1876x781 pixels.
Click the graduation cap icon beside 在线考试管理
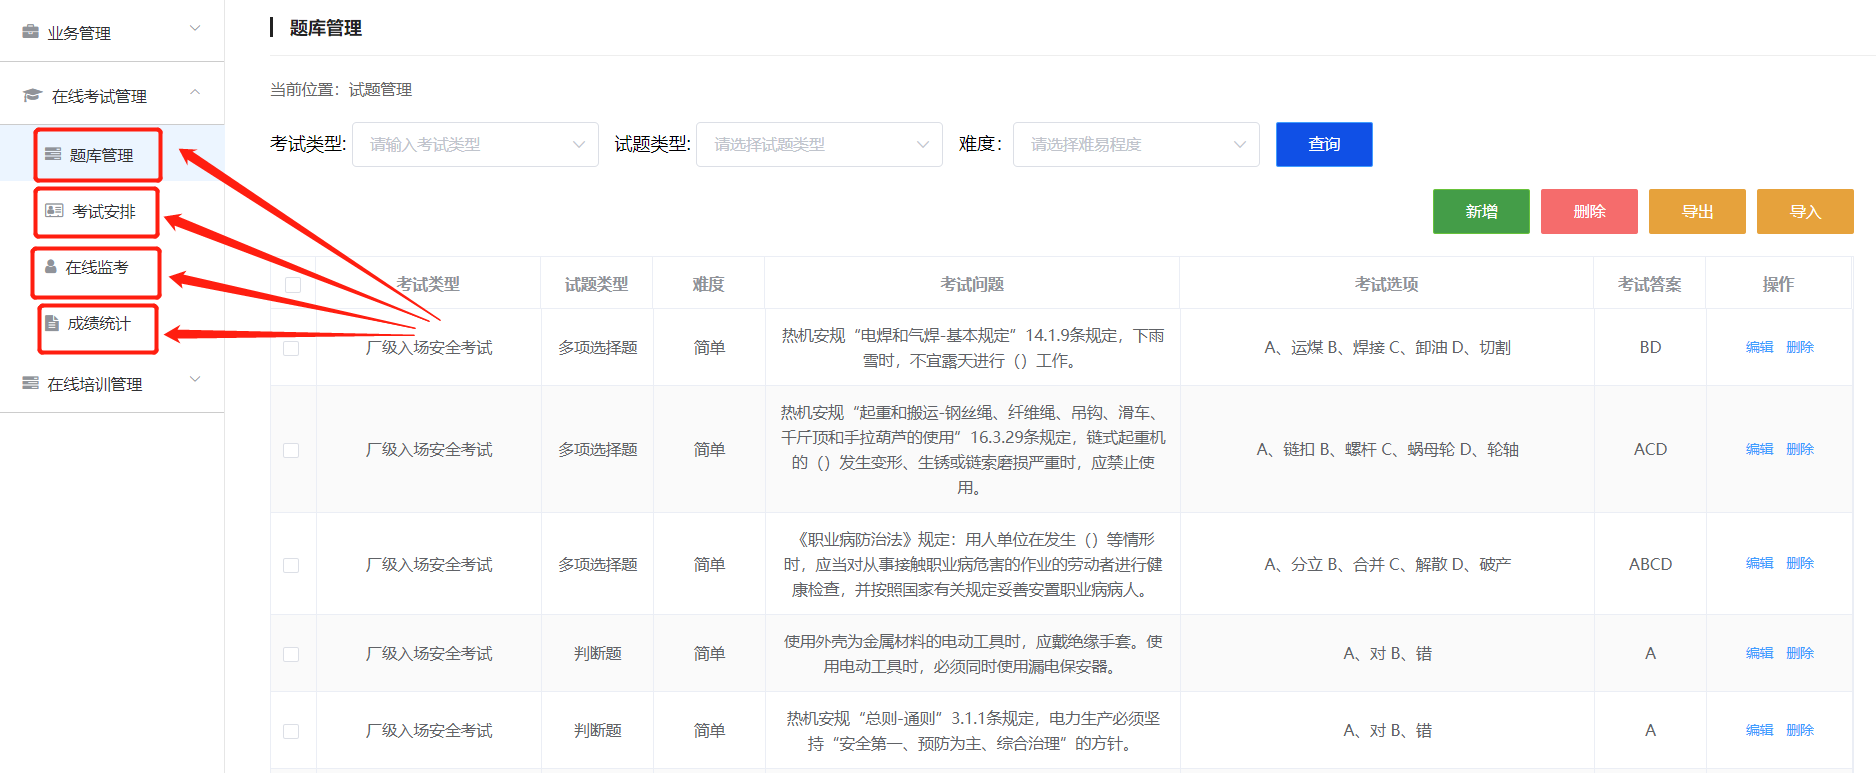click(32, 95)
